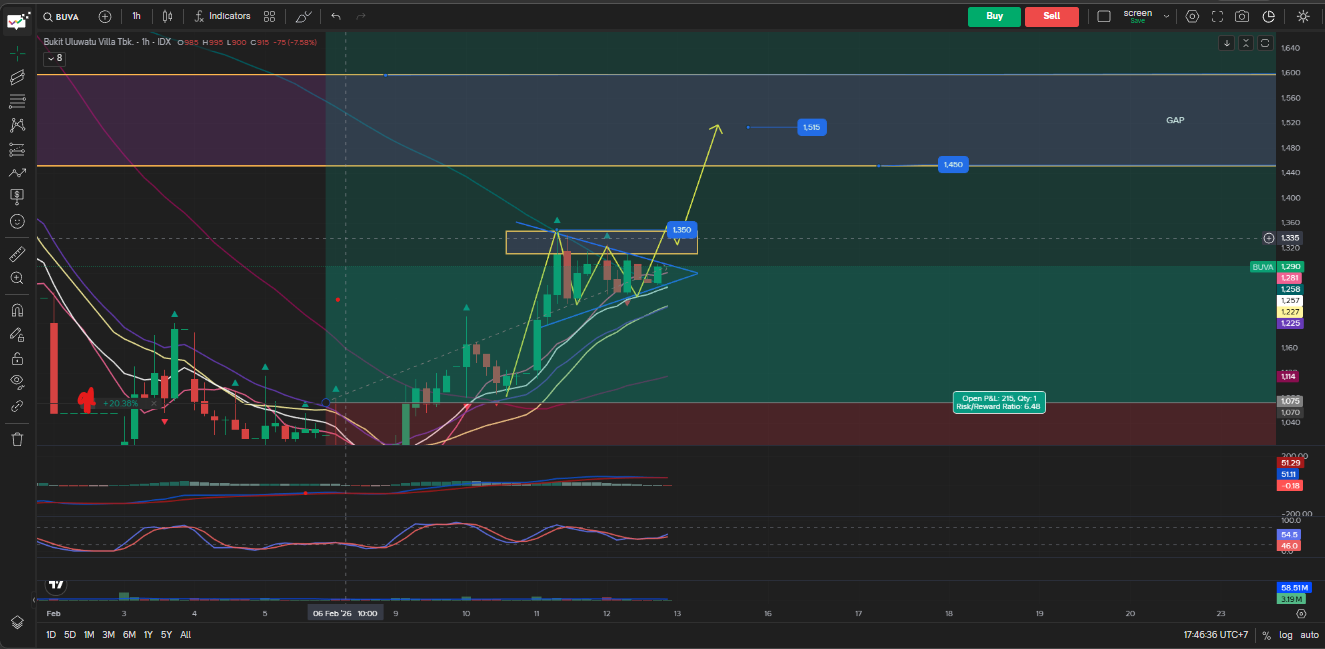The height and width of the screenshot is (649, 1325).
Task: Open the drawing templates brush menu
Action: click(x=304, y=16)
